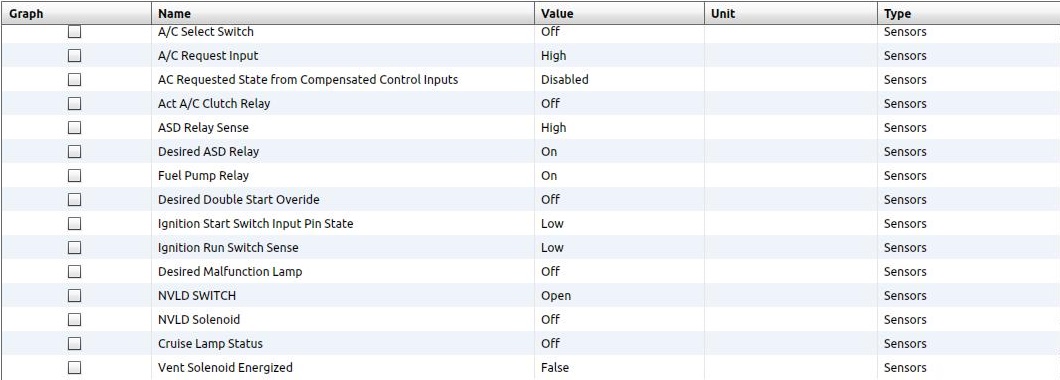
Task: Select 'Low' value of Ignition Run Switch Sense
Action: 552,247
